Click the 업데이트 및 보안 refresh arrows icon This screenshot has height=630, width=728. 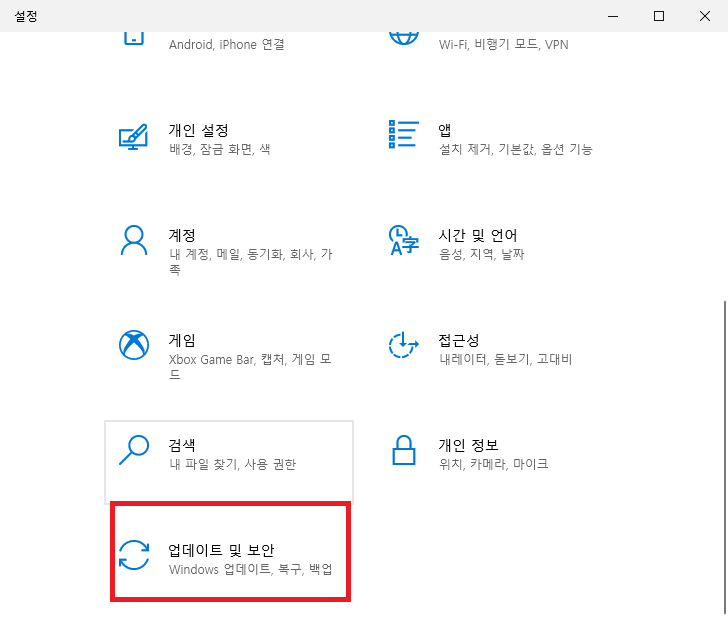(134, 555)
